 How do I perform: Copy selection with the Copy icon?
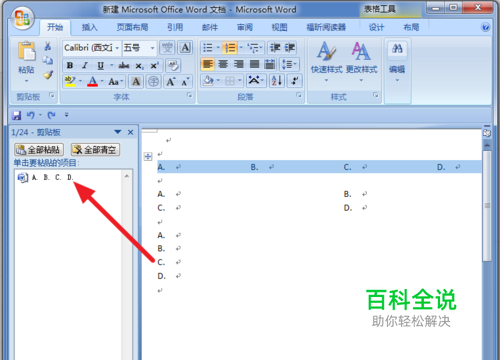48,60
